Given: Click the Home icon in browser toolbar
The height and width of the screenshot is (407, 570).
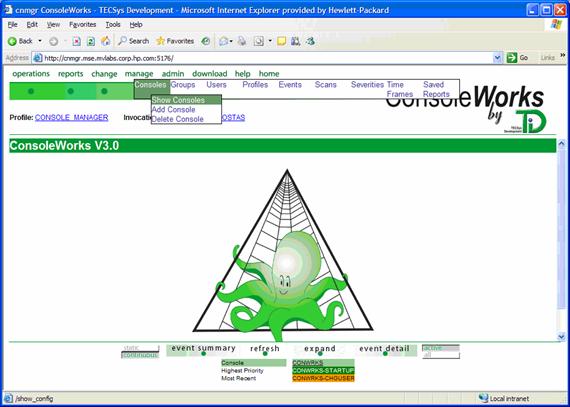Looking at the screenshot, I should coord(105,41).
